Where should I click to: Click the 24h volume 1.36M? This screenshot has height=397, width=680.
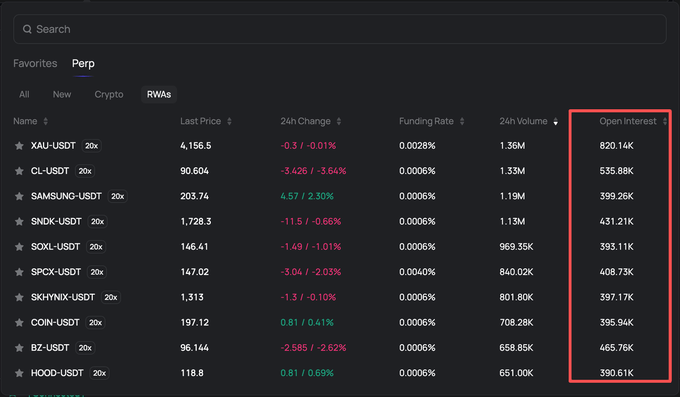pyautogui.click(x=512, y=146)
